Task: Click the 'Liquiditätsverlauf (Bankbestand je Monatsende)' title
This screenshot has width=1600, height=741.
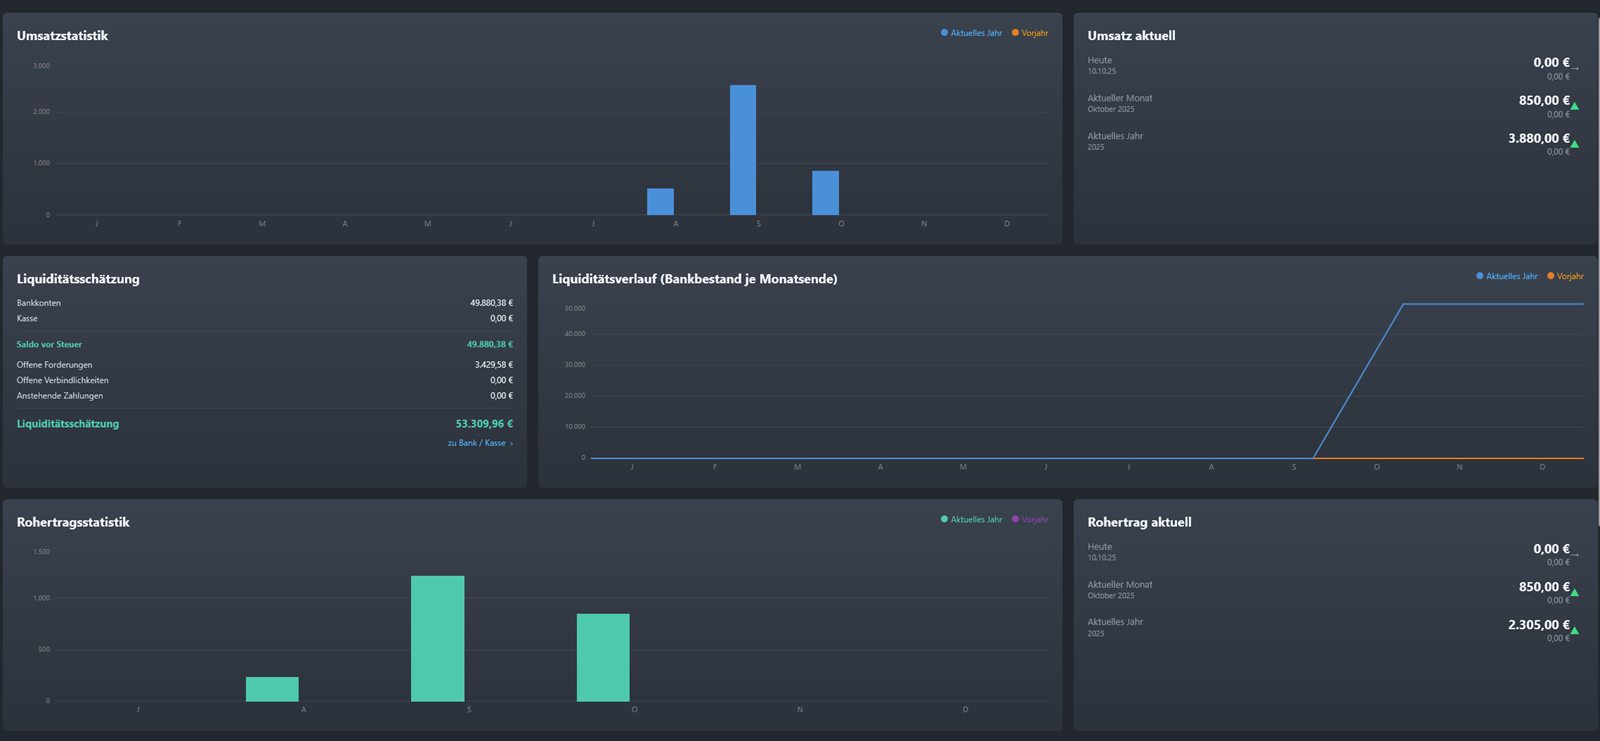Action: [x=695, y=279]
